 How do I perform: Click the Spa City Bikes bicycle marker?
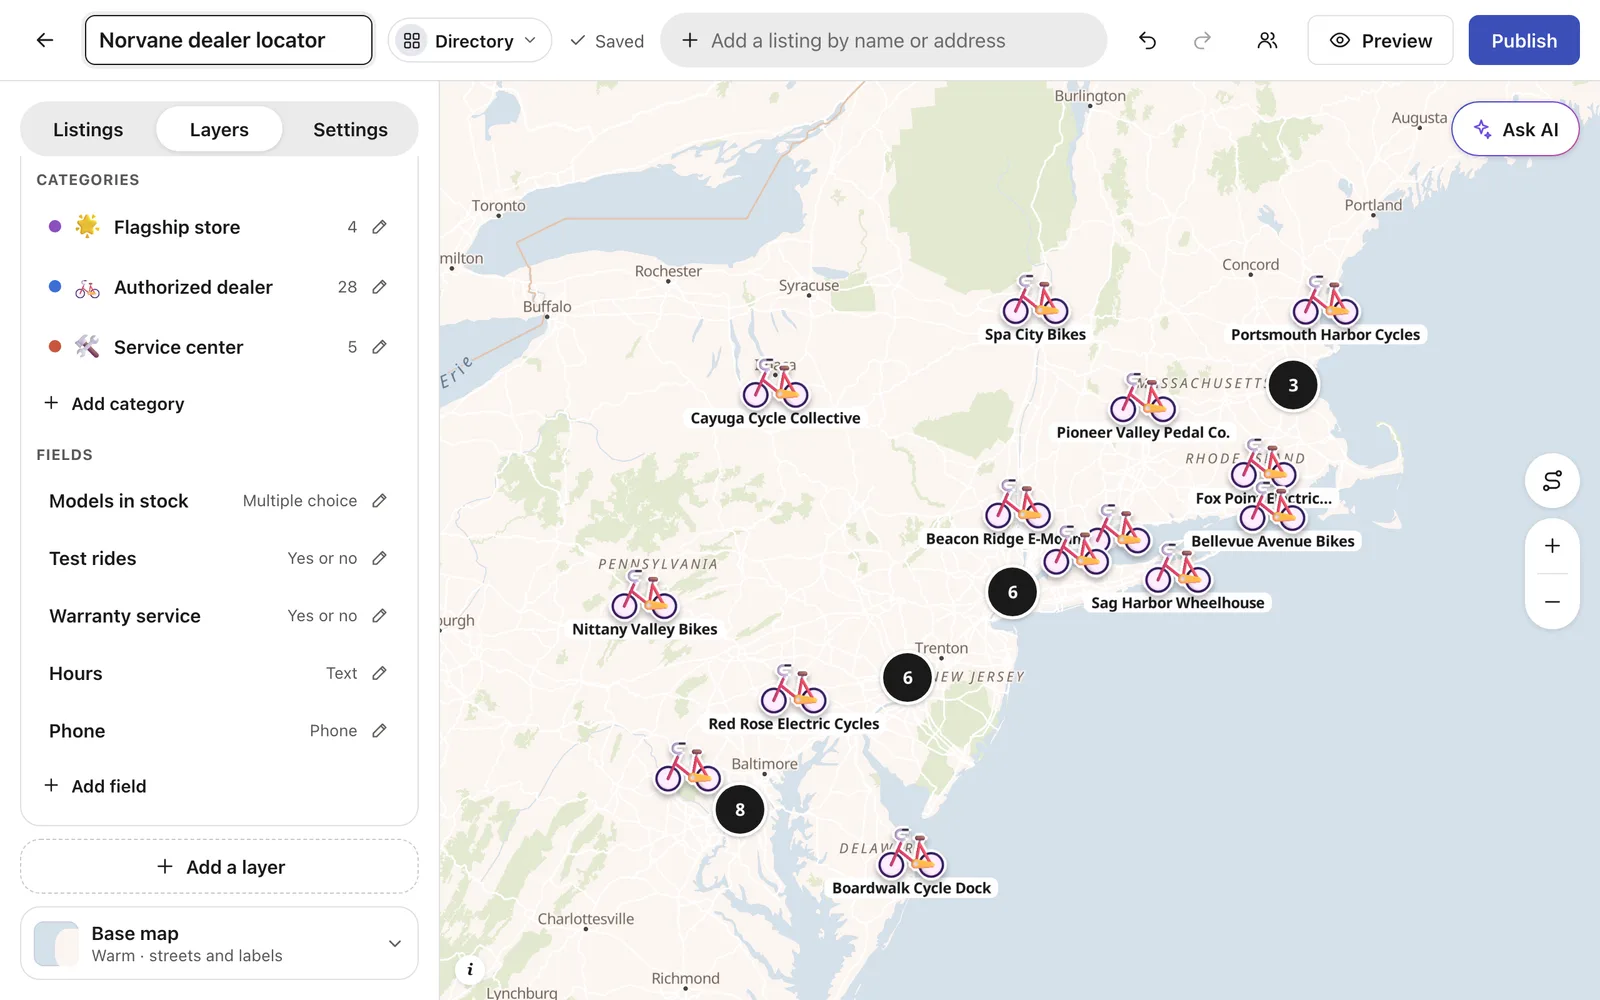click(1035, 299)
